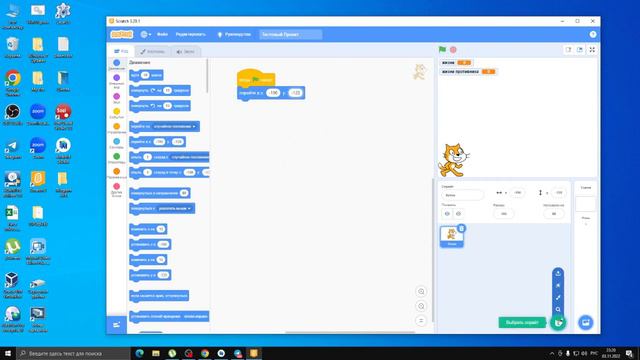Viewport: 640px width, 360px height.
Task: Select the Звук magenta block category
Action: pos(117,98)
